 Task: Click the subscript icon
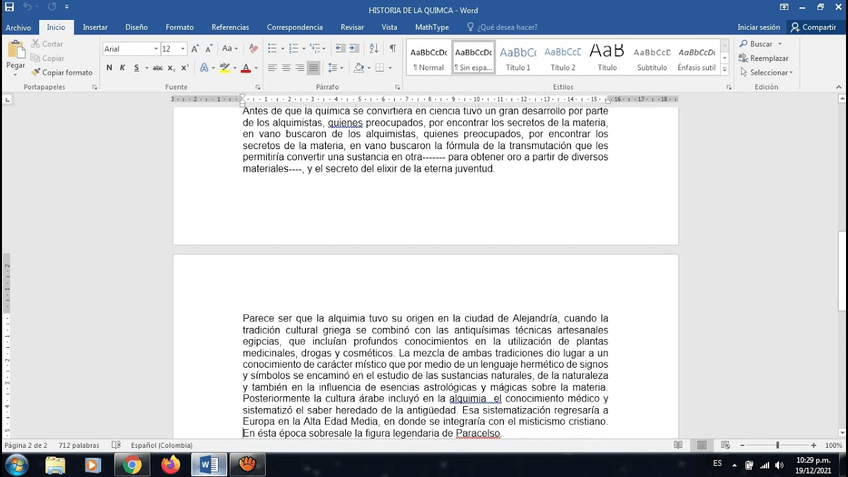pyautogui.click(x=172, y=68)
